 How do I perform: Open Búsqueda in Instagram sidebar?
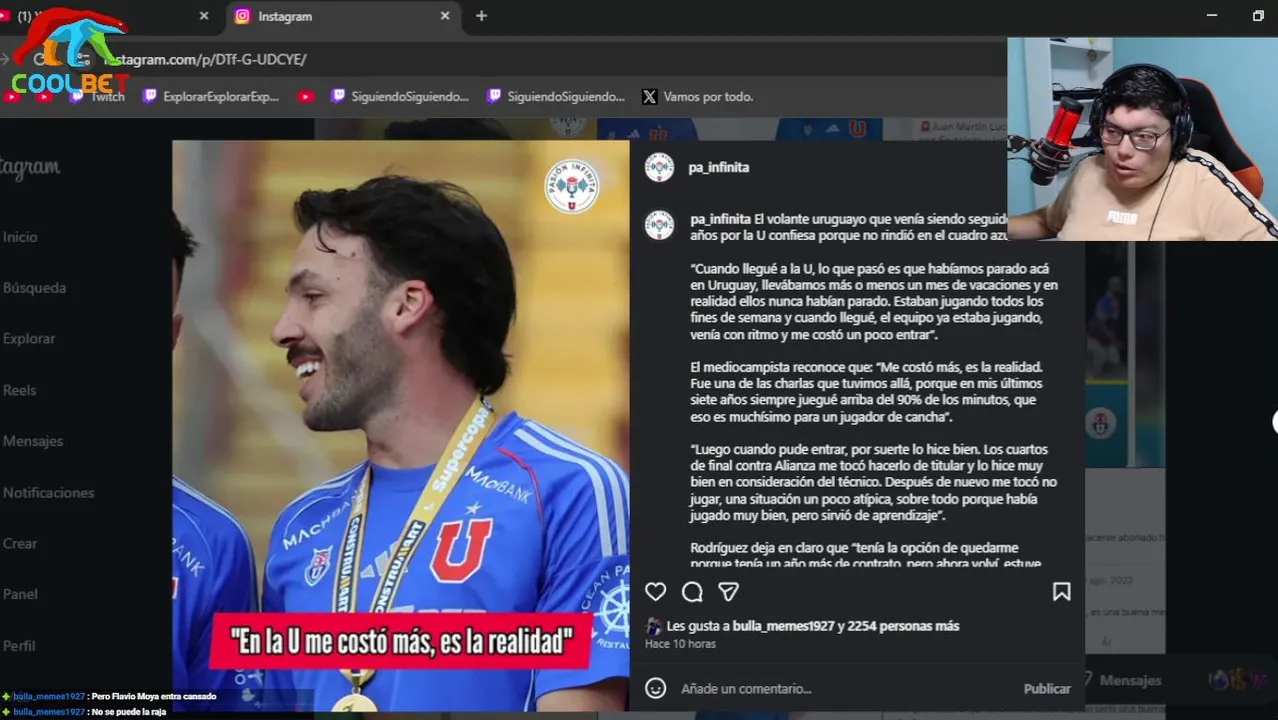click(34, 288)
